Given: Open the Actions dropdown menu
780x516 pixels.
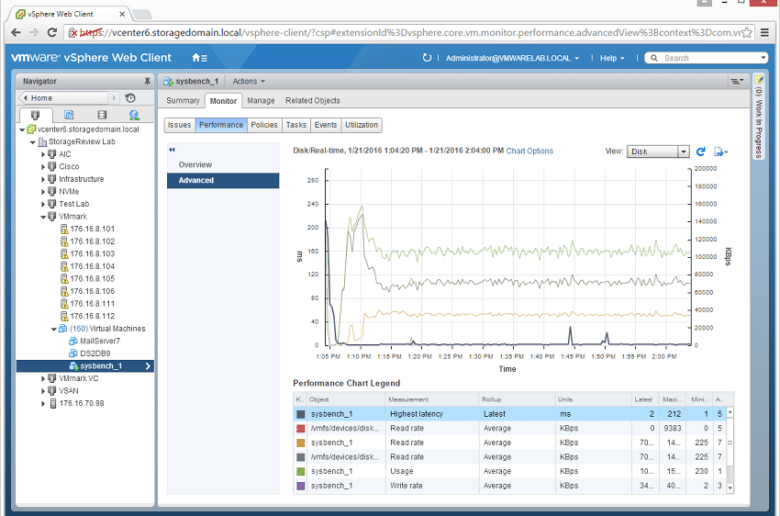Looking at the screenshot, I should tap(249, 81).
